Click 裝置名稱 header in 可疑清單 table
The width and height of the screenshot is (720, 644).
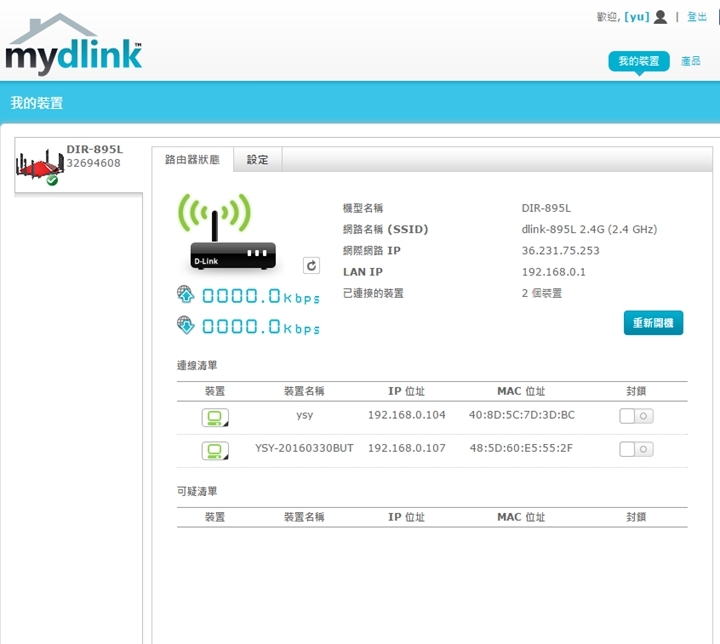pos(304,517)
